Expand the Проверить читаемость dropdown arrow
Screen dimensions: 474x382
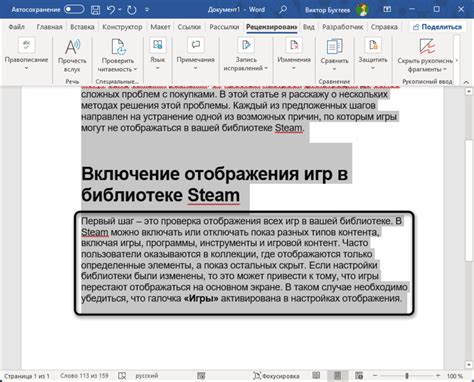[x=135, y=69]
